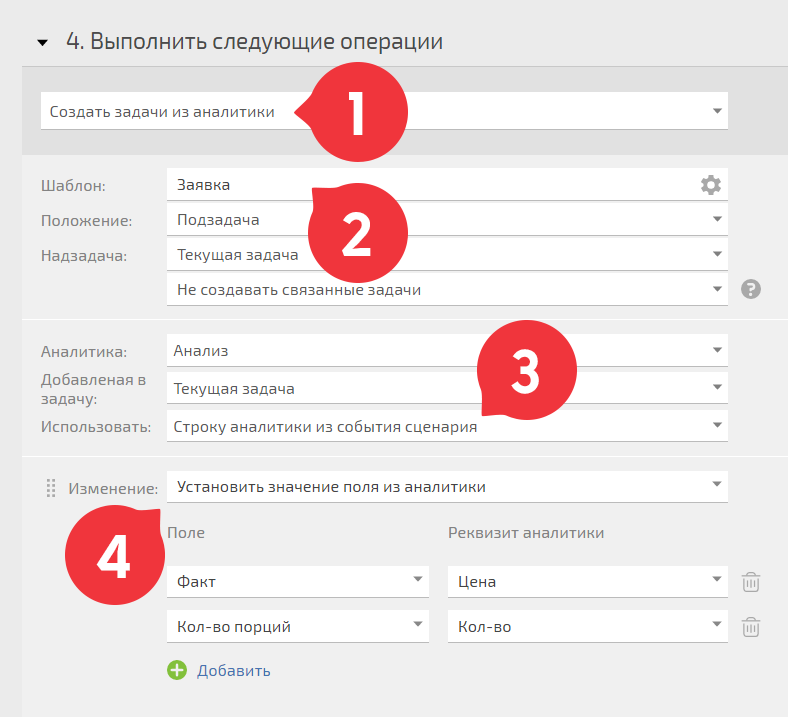This screenshot has width=788, height=717.
Task: Click the 'Добавить' link
Action: (x=234, y=671)
